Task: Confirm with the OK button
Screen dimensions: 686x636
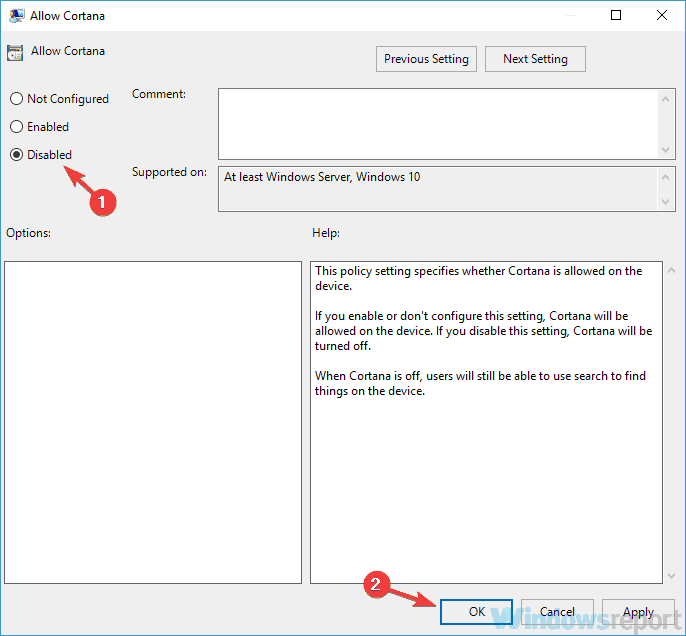Action: (476, 612)
